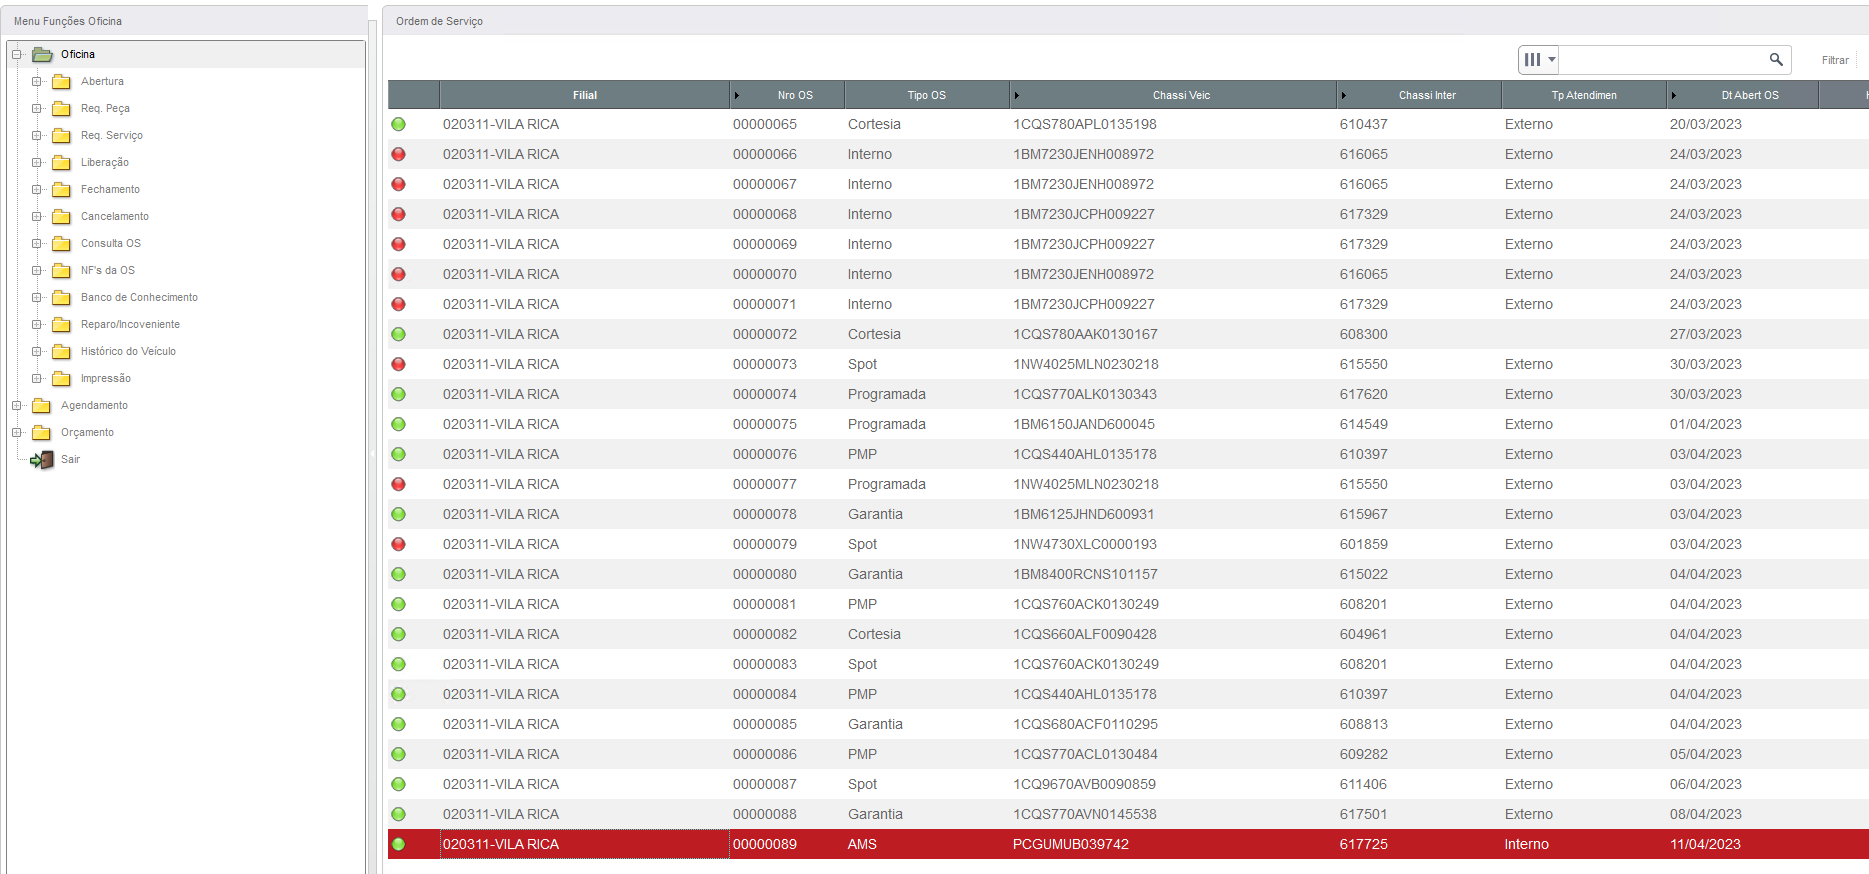1869x874 pixels.
Task: Click the Histórico do Veículo folder icon
Action: pyautogui.click(x=61, y=352)
